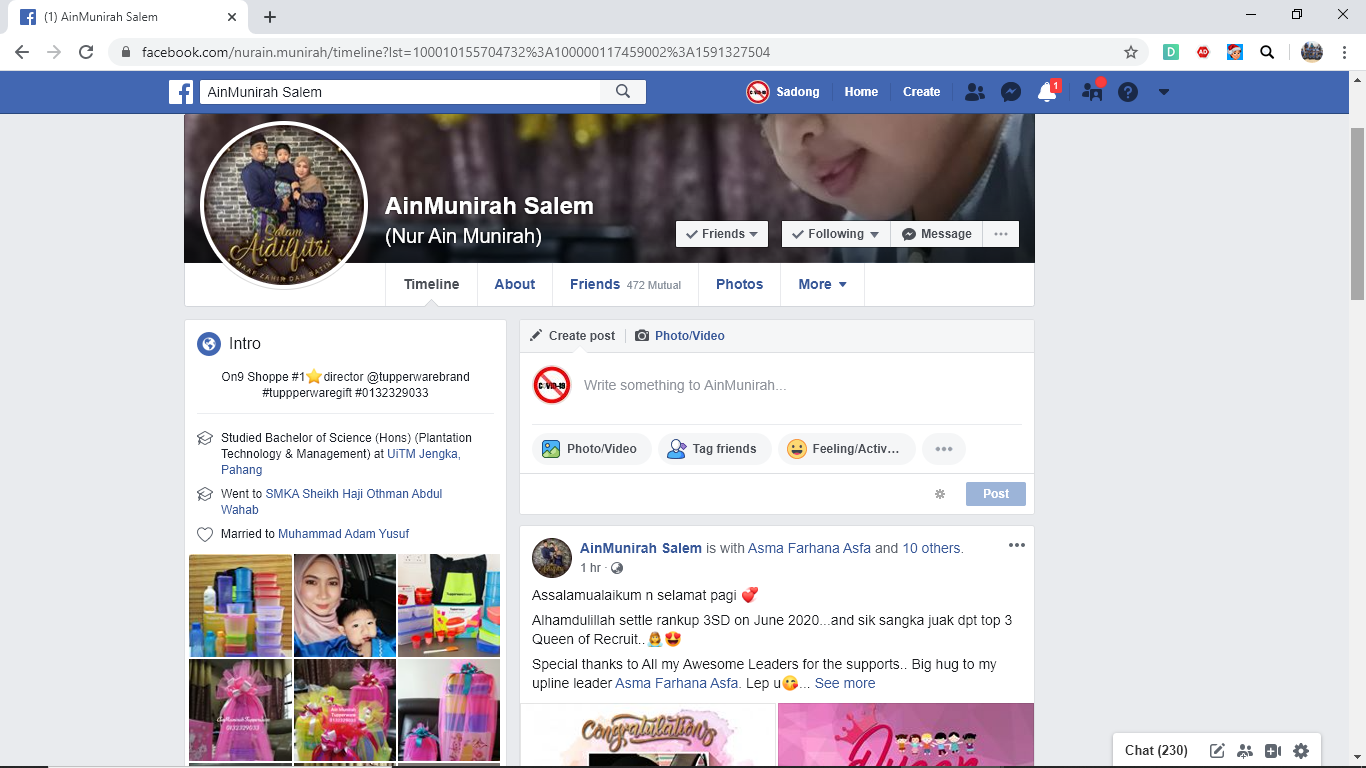Image resolution: width=1366 pixels, height=768 pixels.
Task: Expand the More profile tab dropdown
Action: click(x=822, y=285)
